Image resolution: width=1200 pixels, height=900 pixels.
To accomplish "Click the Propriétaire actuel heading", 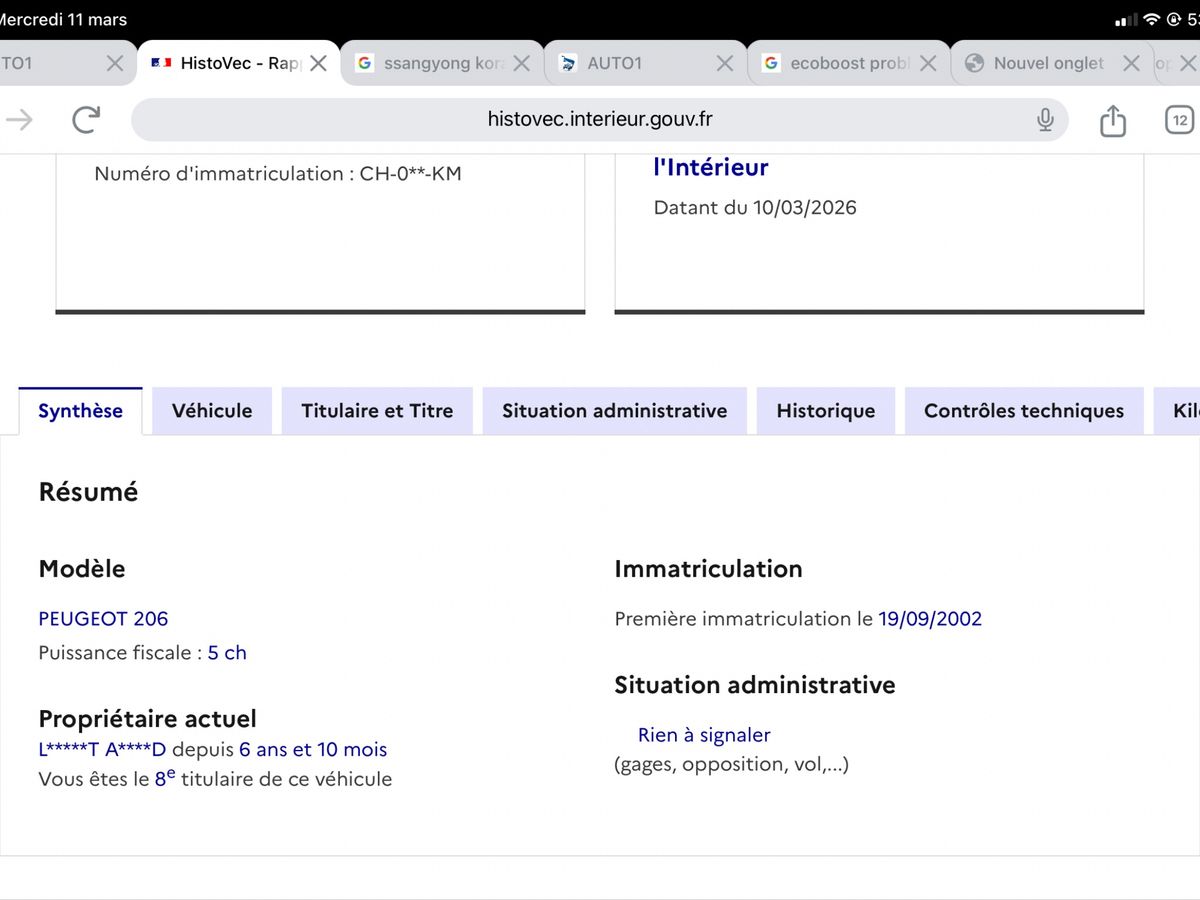I will [147, 719].
